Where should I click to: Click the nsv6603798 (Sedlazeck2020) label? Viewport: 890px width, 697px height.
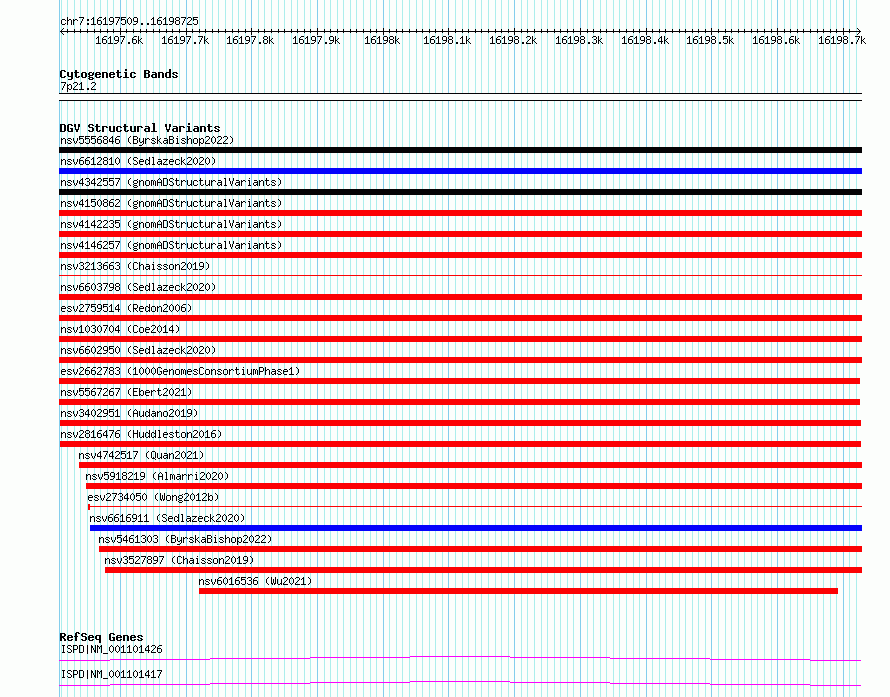pos(138,287)
